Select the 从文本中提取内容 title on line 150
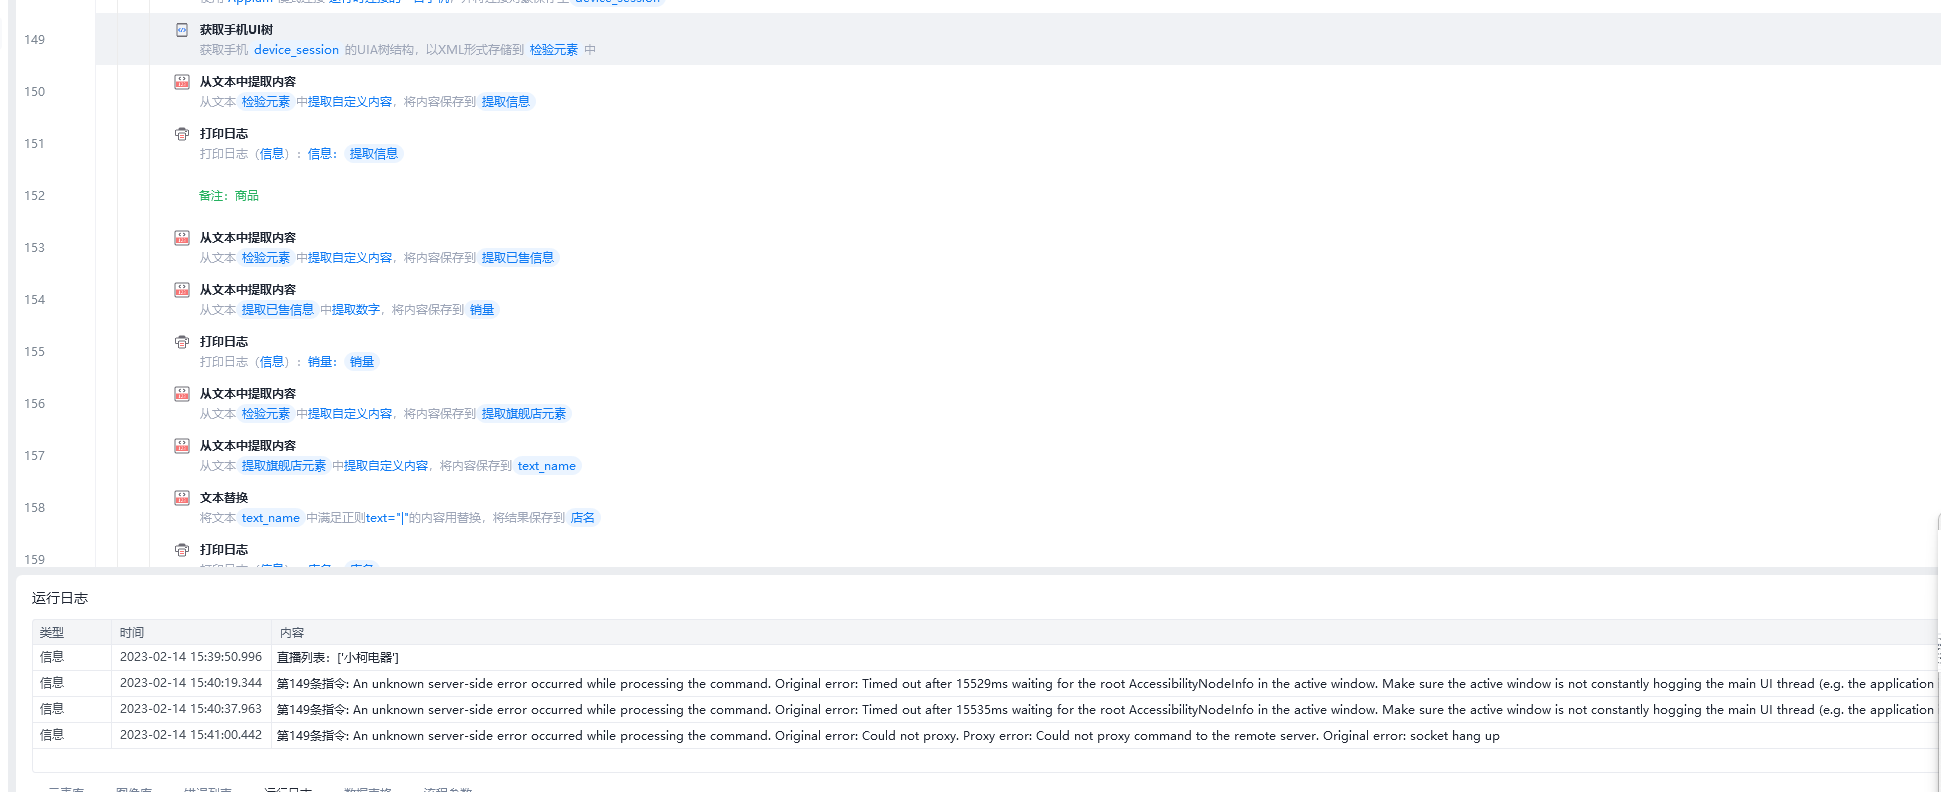Viewport: 1941px width, 792px height. pos(248,82)
